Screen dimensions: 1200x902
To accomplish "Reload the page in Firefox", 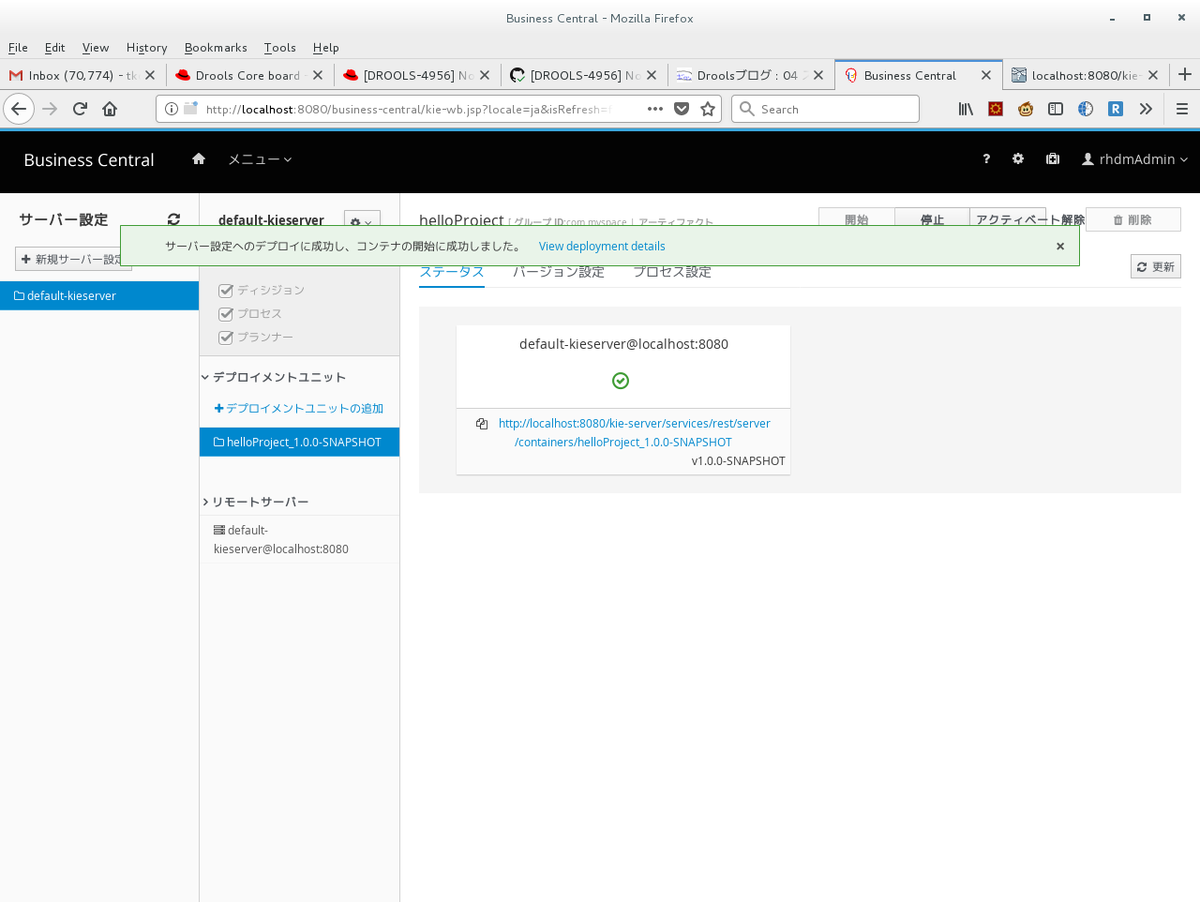I will pos(80,109).
